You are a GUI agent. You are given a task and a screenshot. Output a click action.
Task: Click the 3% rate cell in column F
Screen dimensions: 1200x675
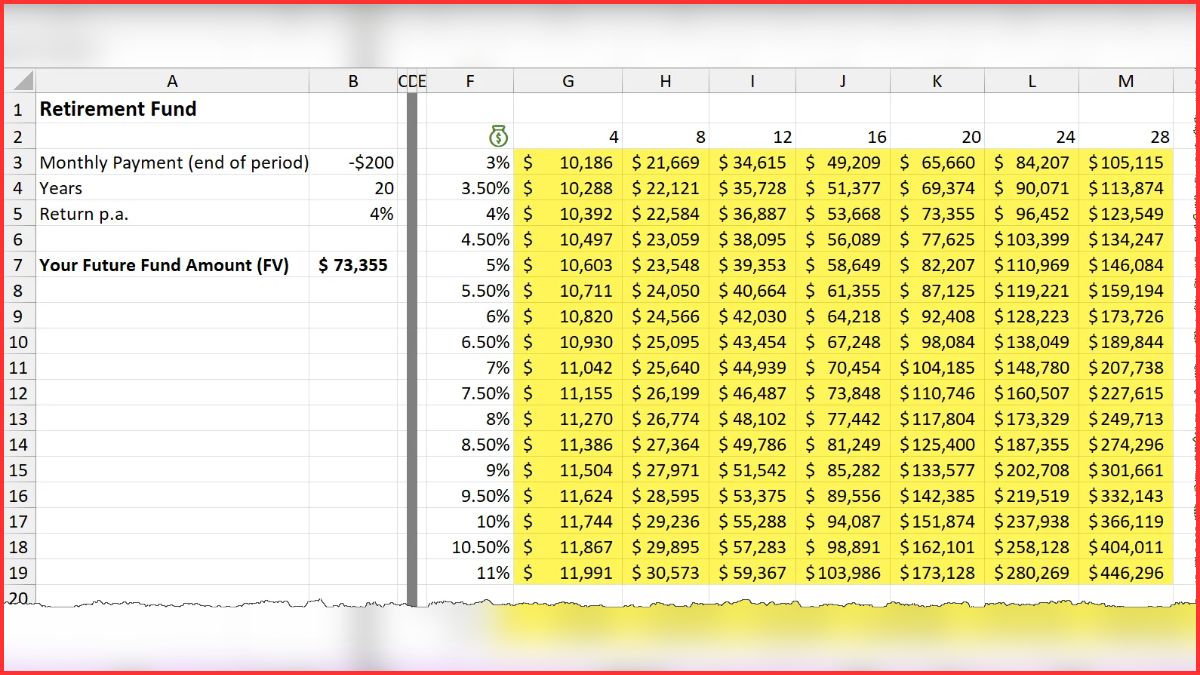[x=470, y=162]
